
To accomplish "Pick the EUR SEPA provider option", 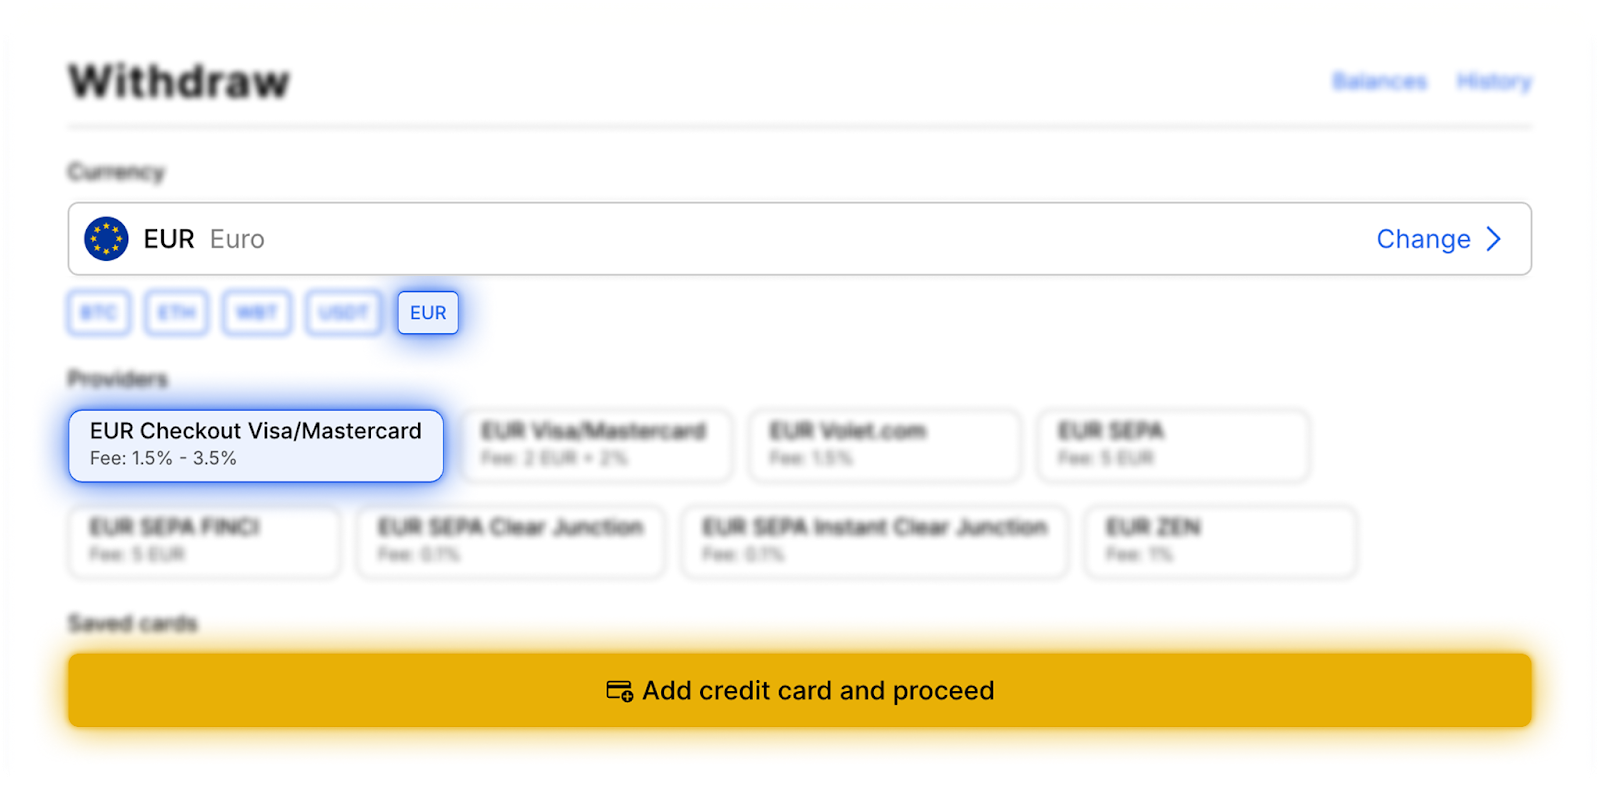I will (x=1173, y=445).
